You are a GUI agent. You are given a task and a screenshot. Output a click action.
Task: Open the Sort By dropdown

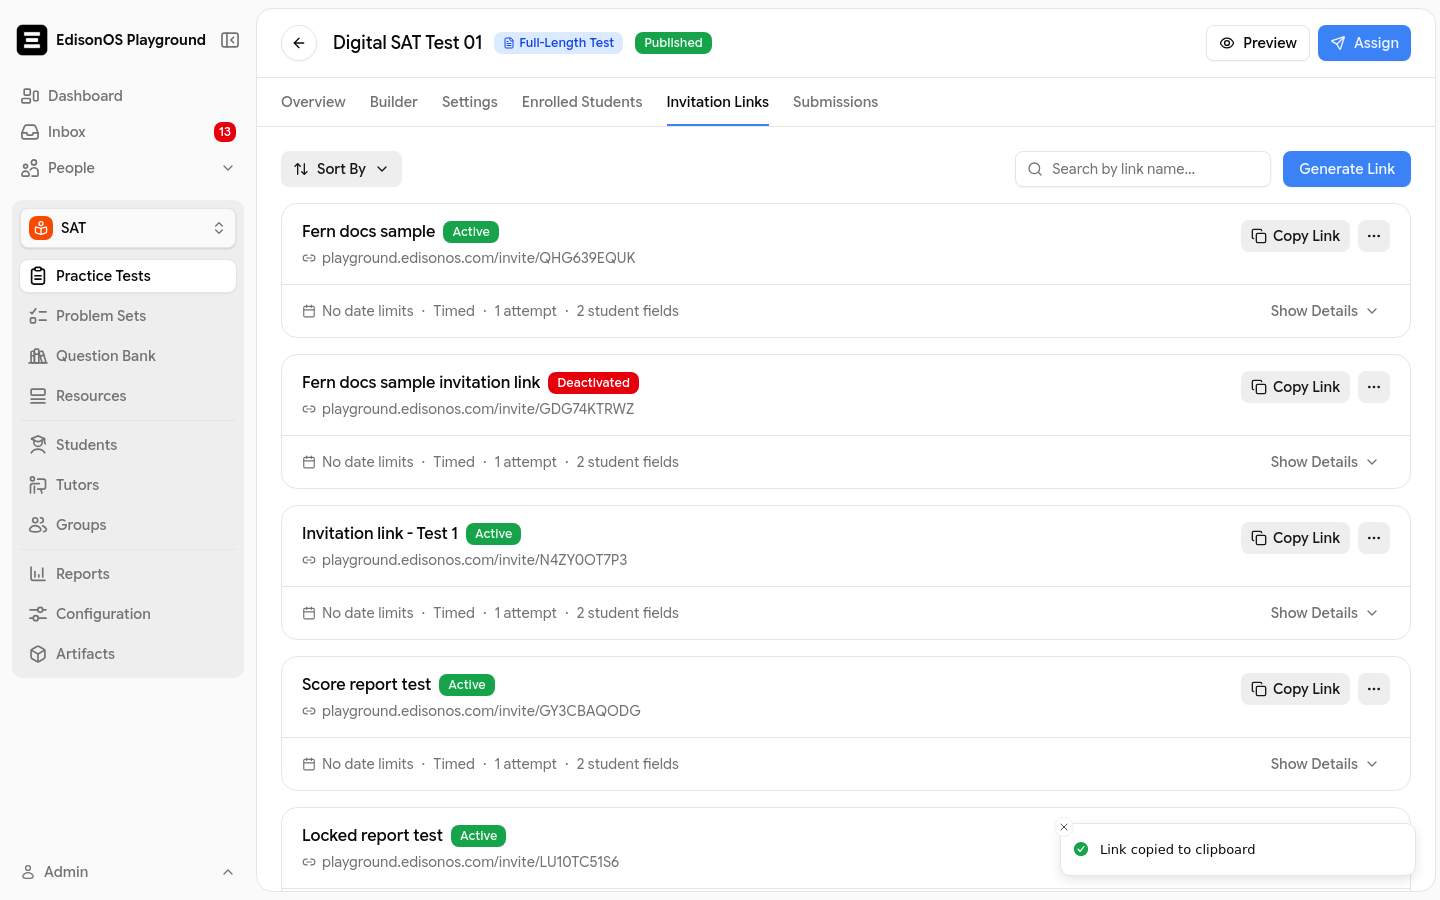tap(341, 169)
